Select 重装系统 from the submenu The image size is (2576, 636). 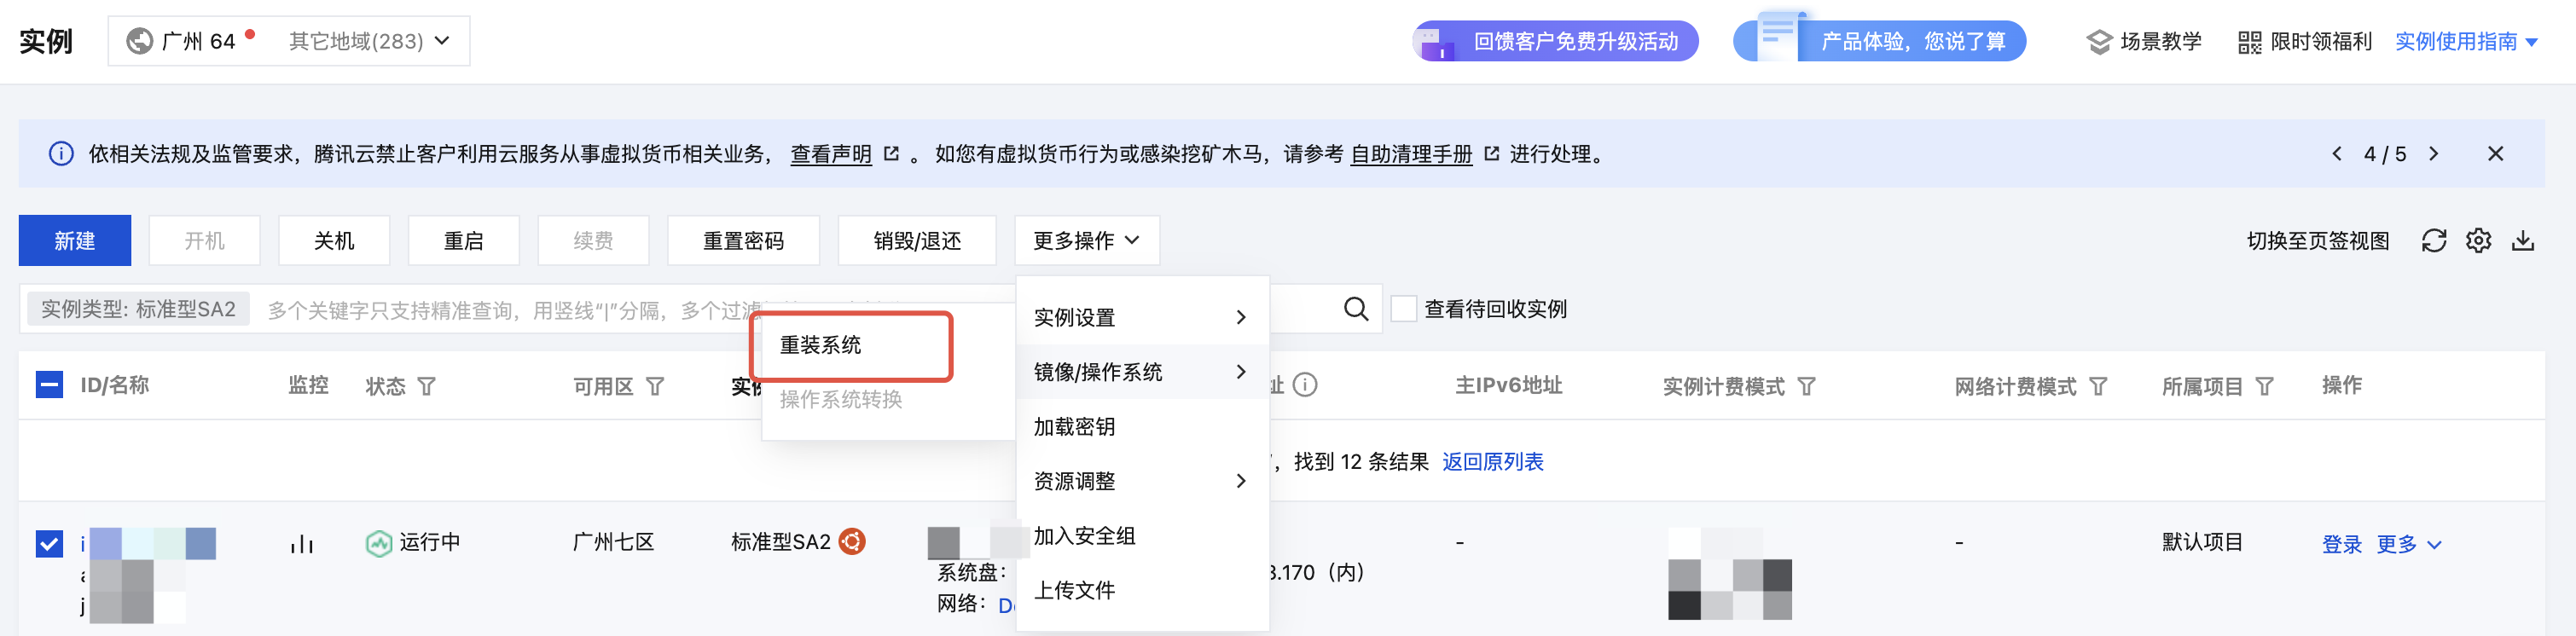pyautogui.click(x=820, y=345)
